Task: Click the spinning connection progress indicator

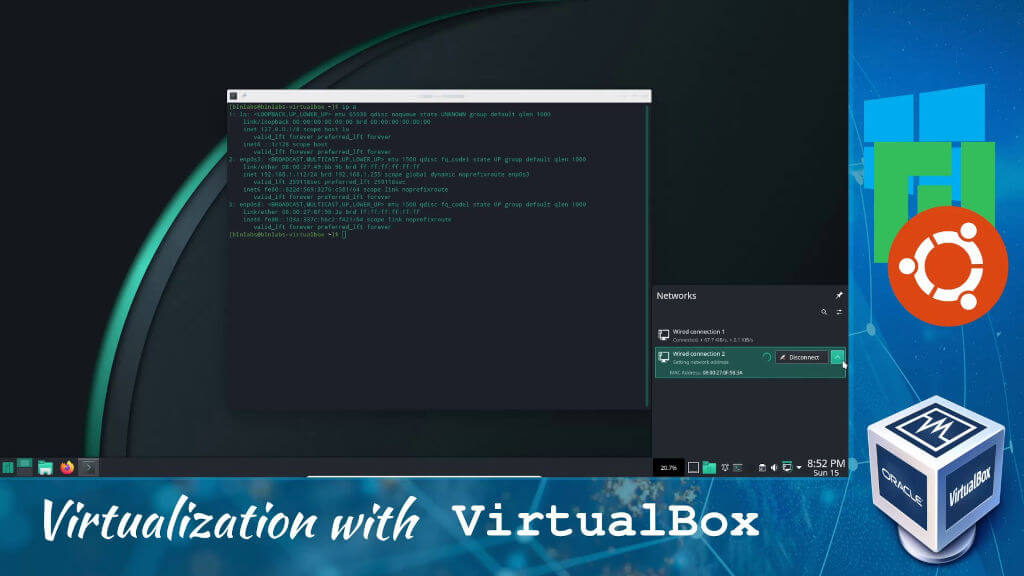Action: (767, 358)
